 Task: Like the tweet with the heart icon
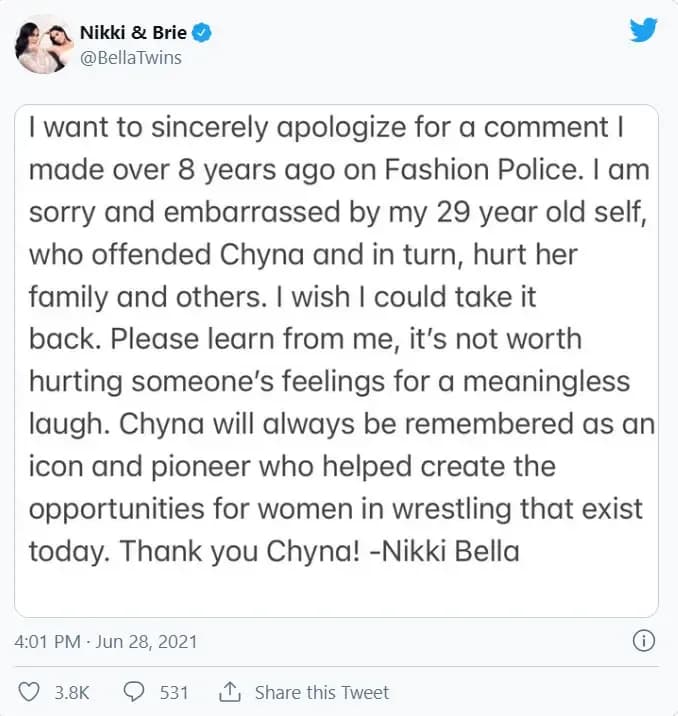pyautogui.click(x=31, y=692)
